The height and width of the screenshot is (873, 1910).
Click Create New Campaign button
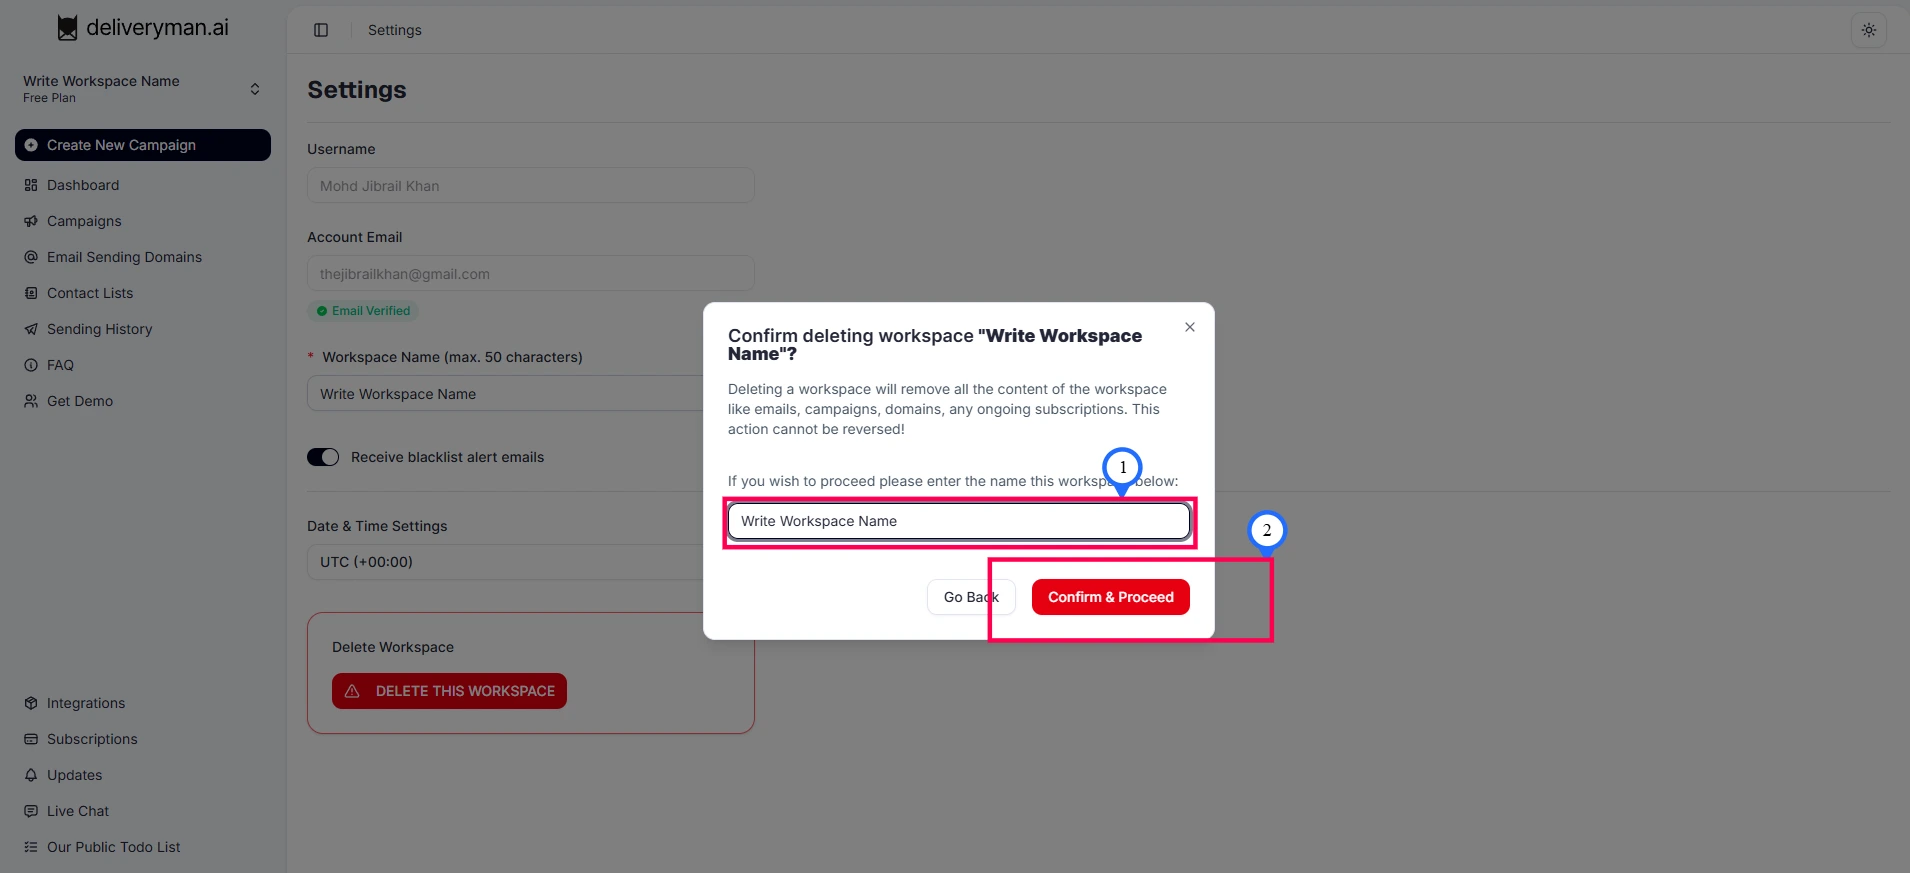pos(143,145)
